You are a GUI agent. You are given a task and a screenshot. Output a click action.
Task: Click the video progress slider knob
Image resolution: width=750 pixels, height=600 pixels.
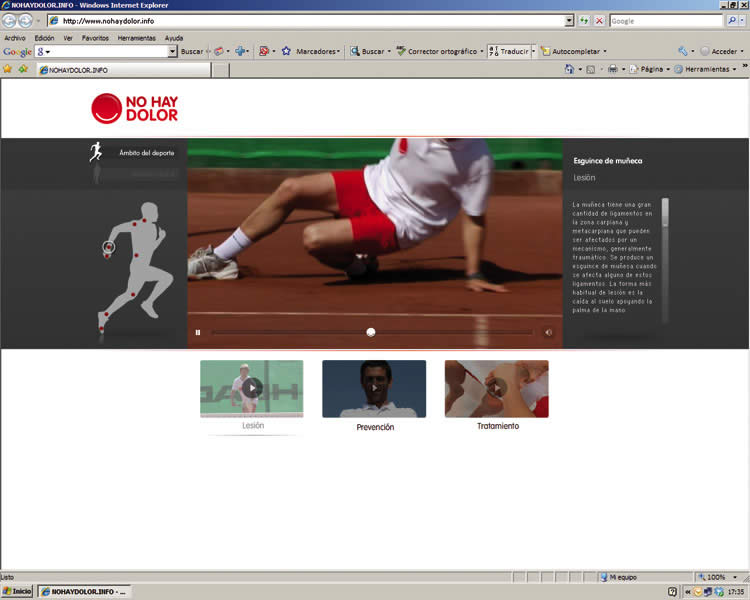(371, 332)
